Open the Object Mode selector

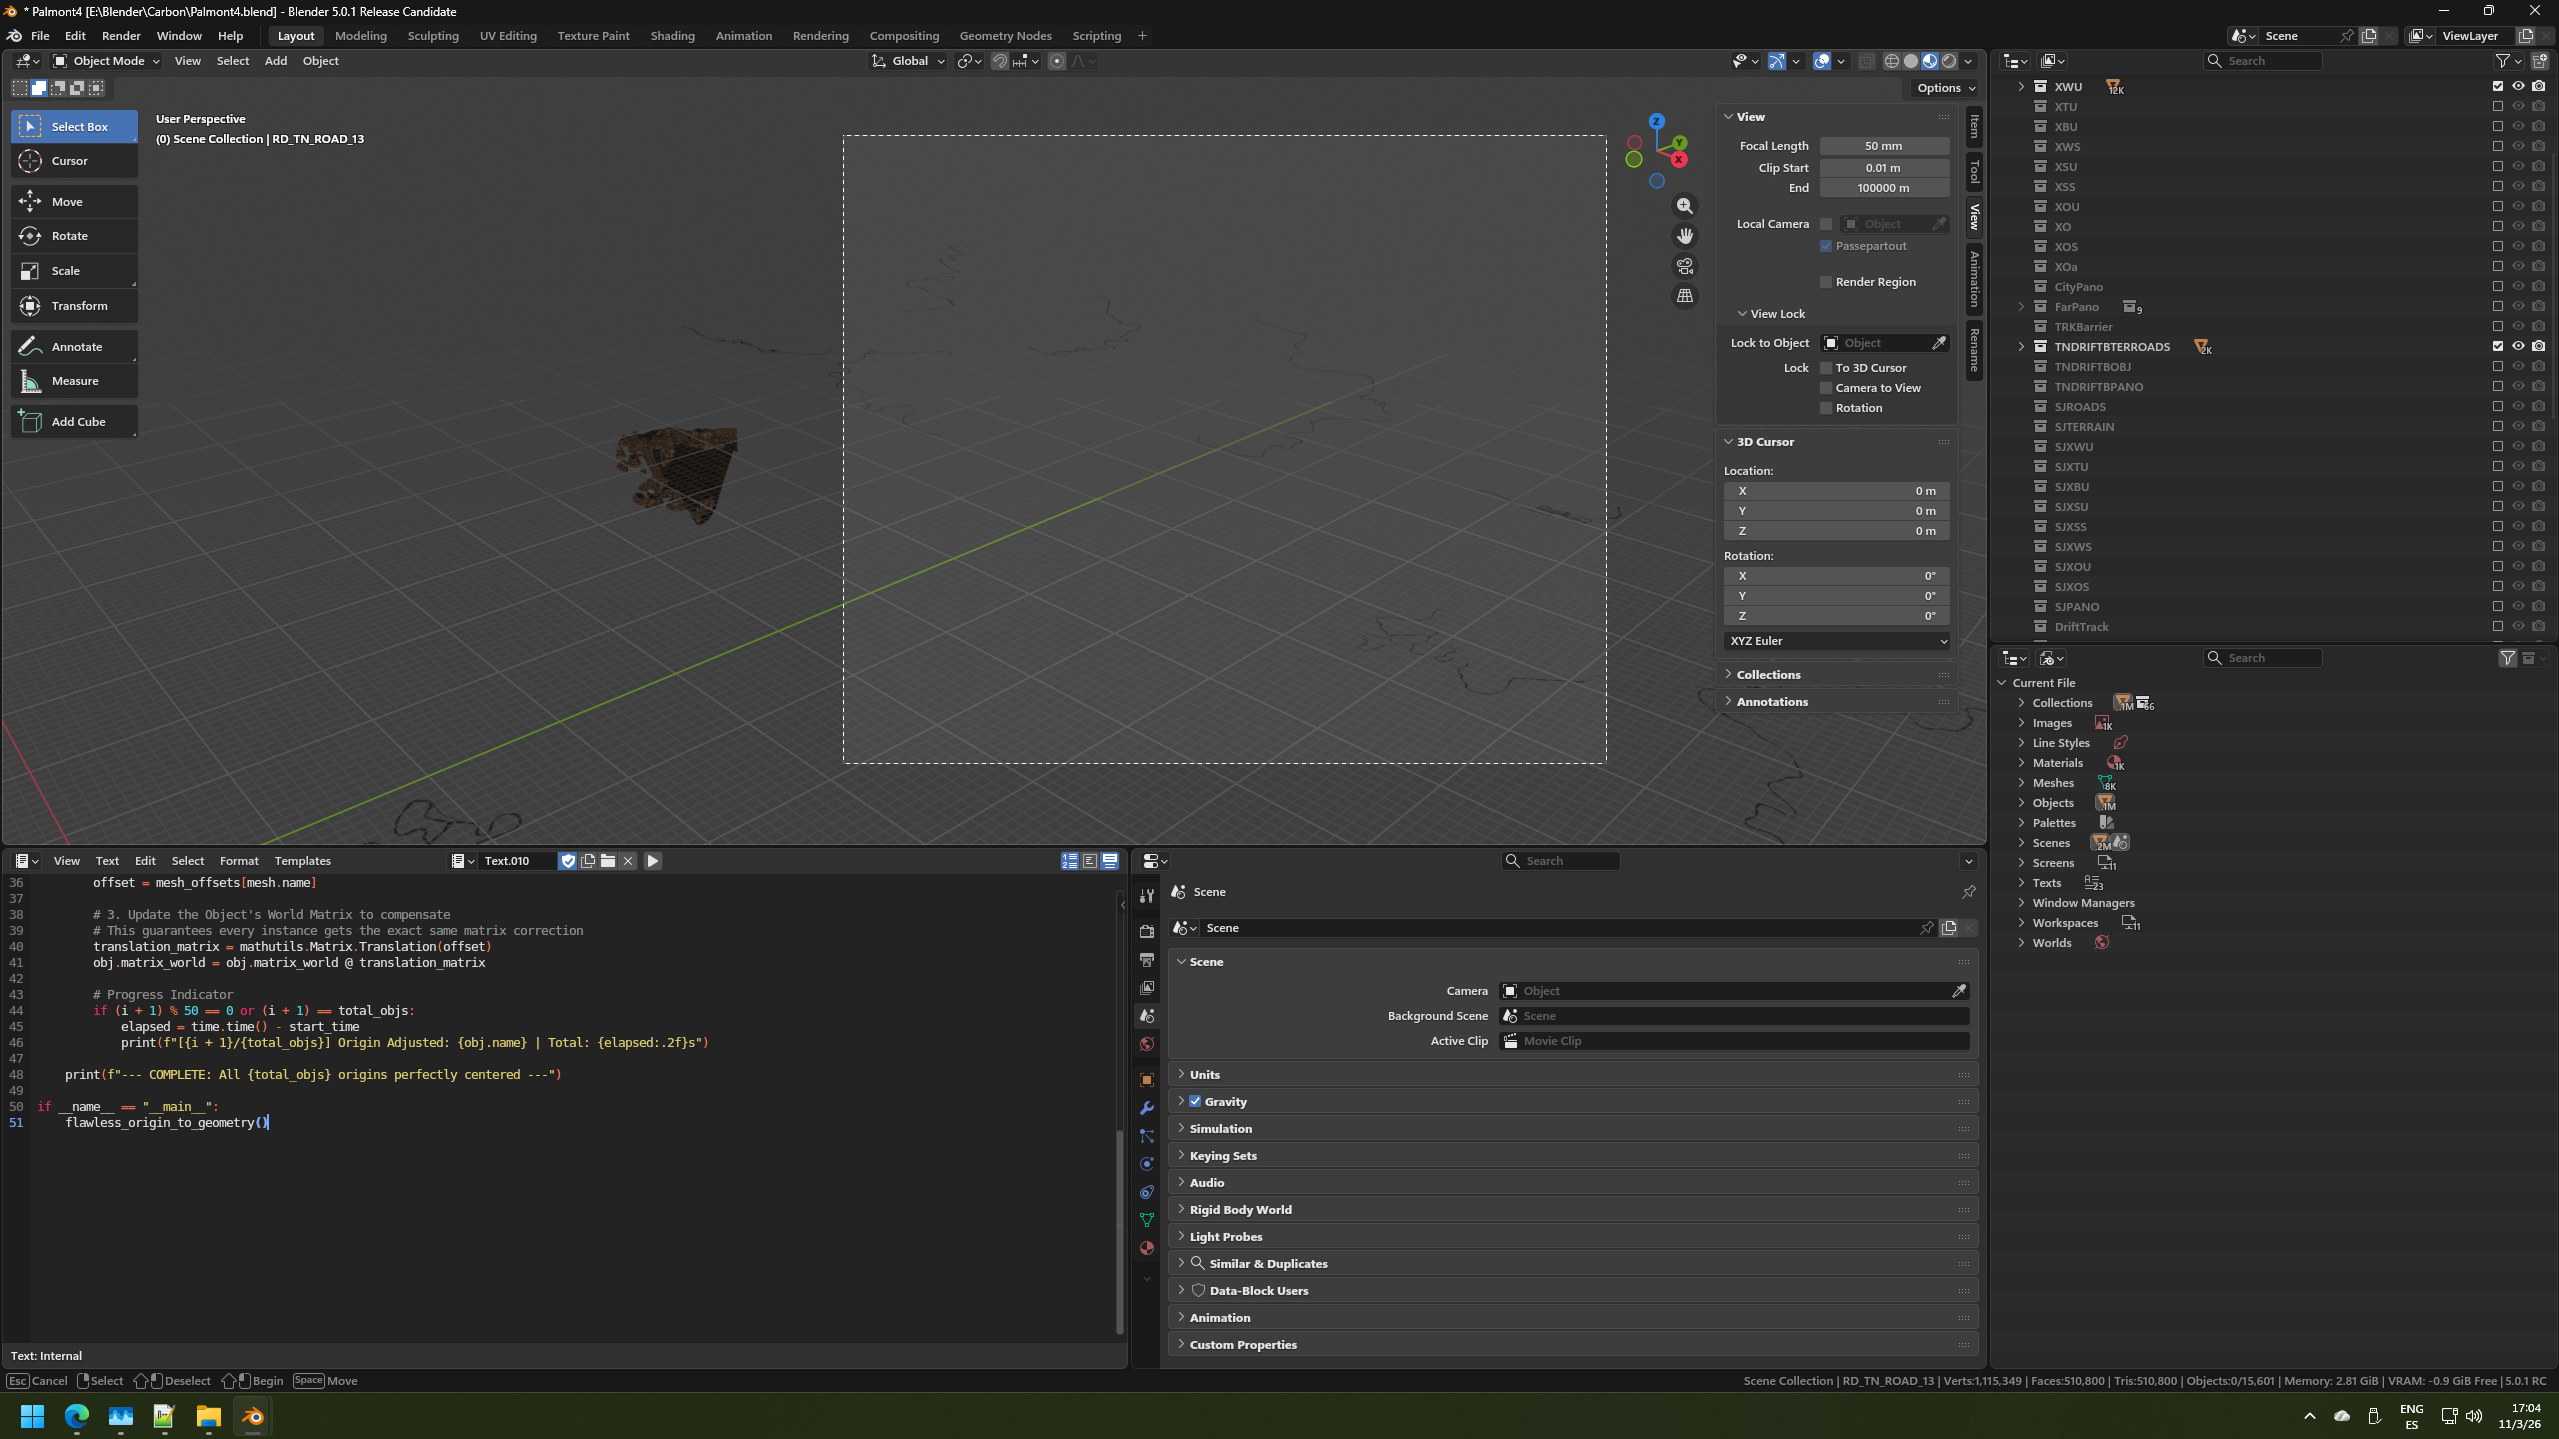click(x=105, y=61)
